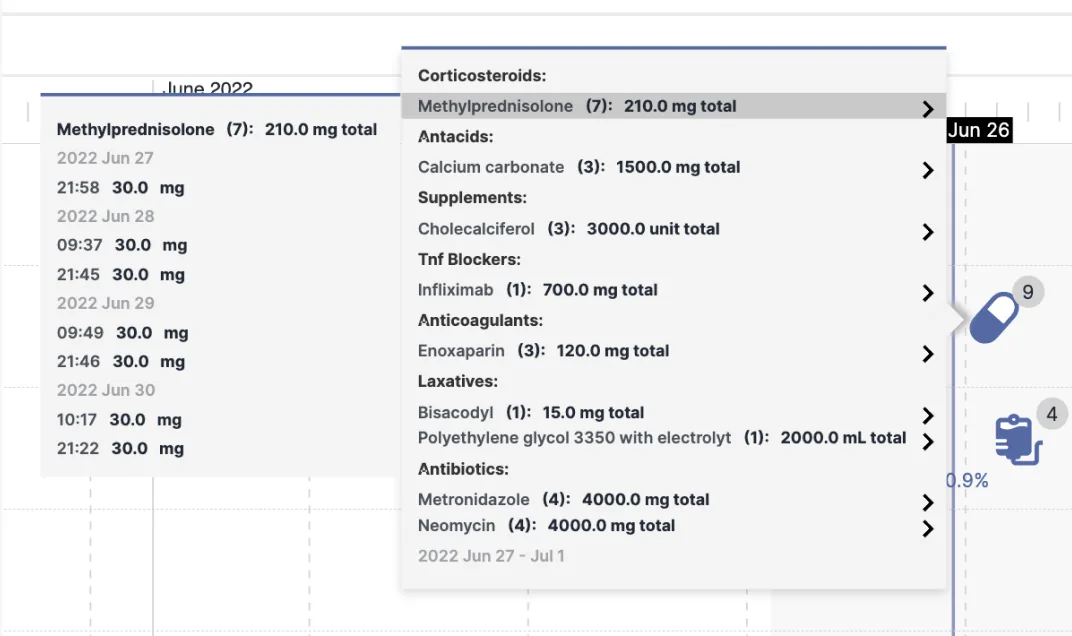The image size is (1072, 636).
Task: Click the Methylprednisolone (7) detail panel title
Action: pos(217,129)
